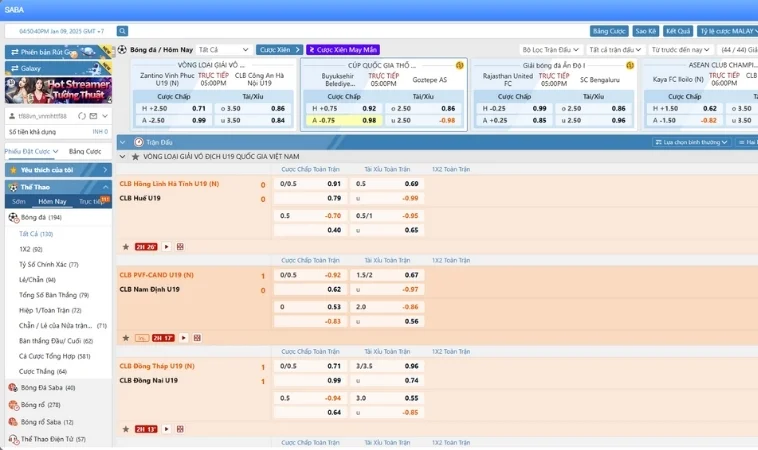
Task: Open statistics grid icon for Đồng Tháp U19 match
Action: tap(179, 428)
